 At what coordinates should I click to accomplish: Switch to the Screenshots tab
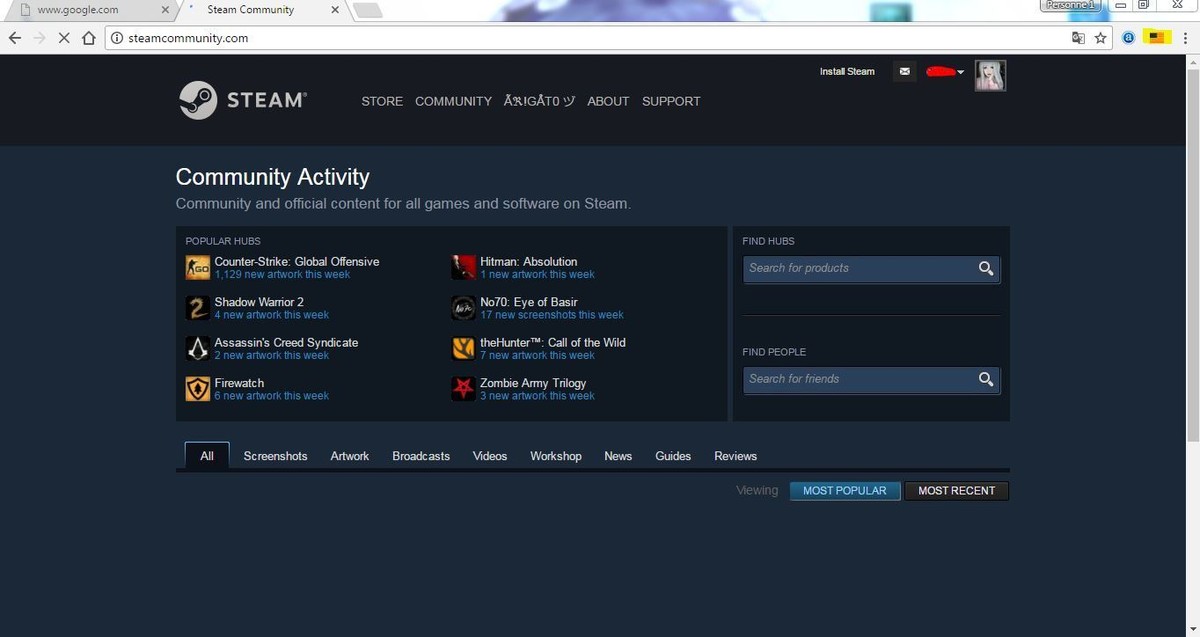pos(275,456)
